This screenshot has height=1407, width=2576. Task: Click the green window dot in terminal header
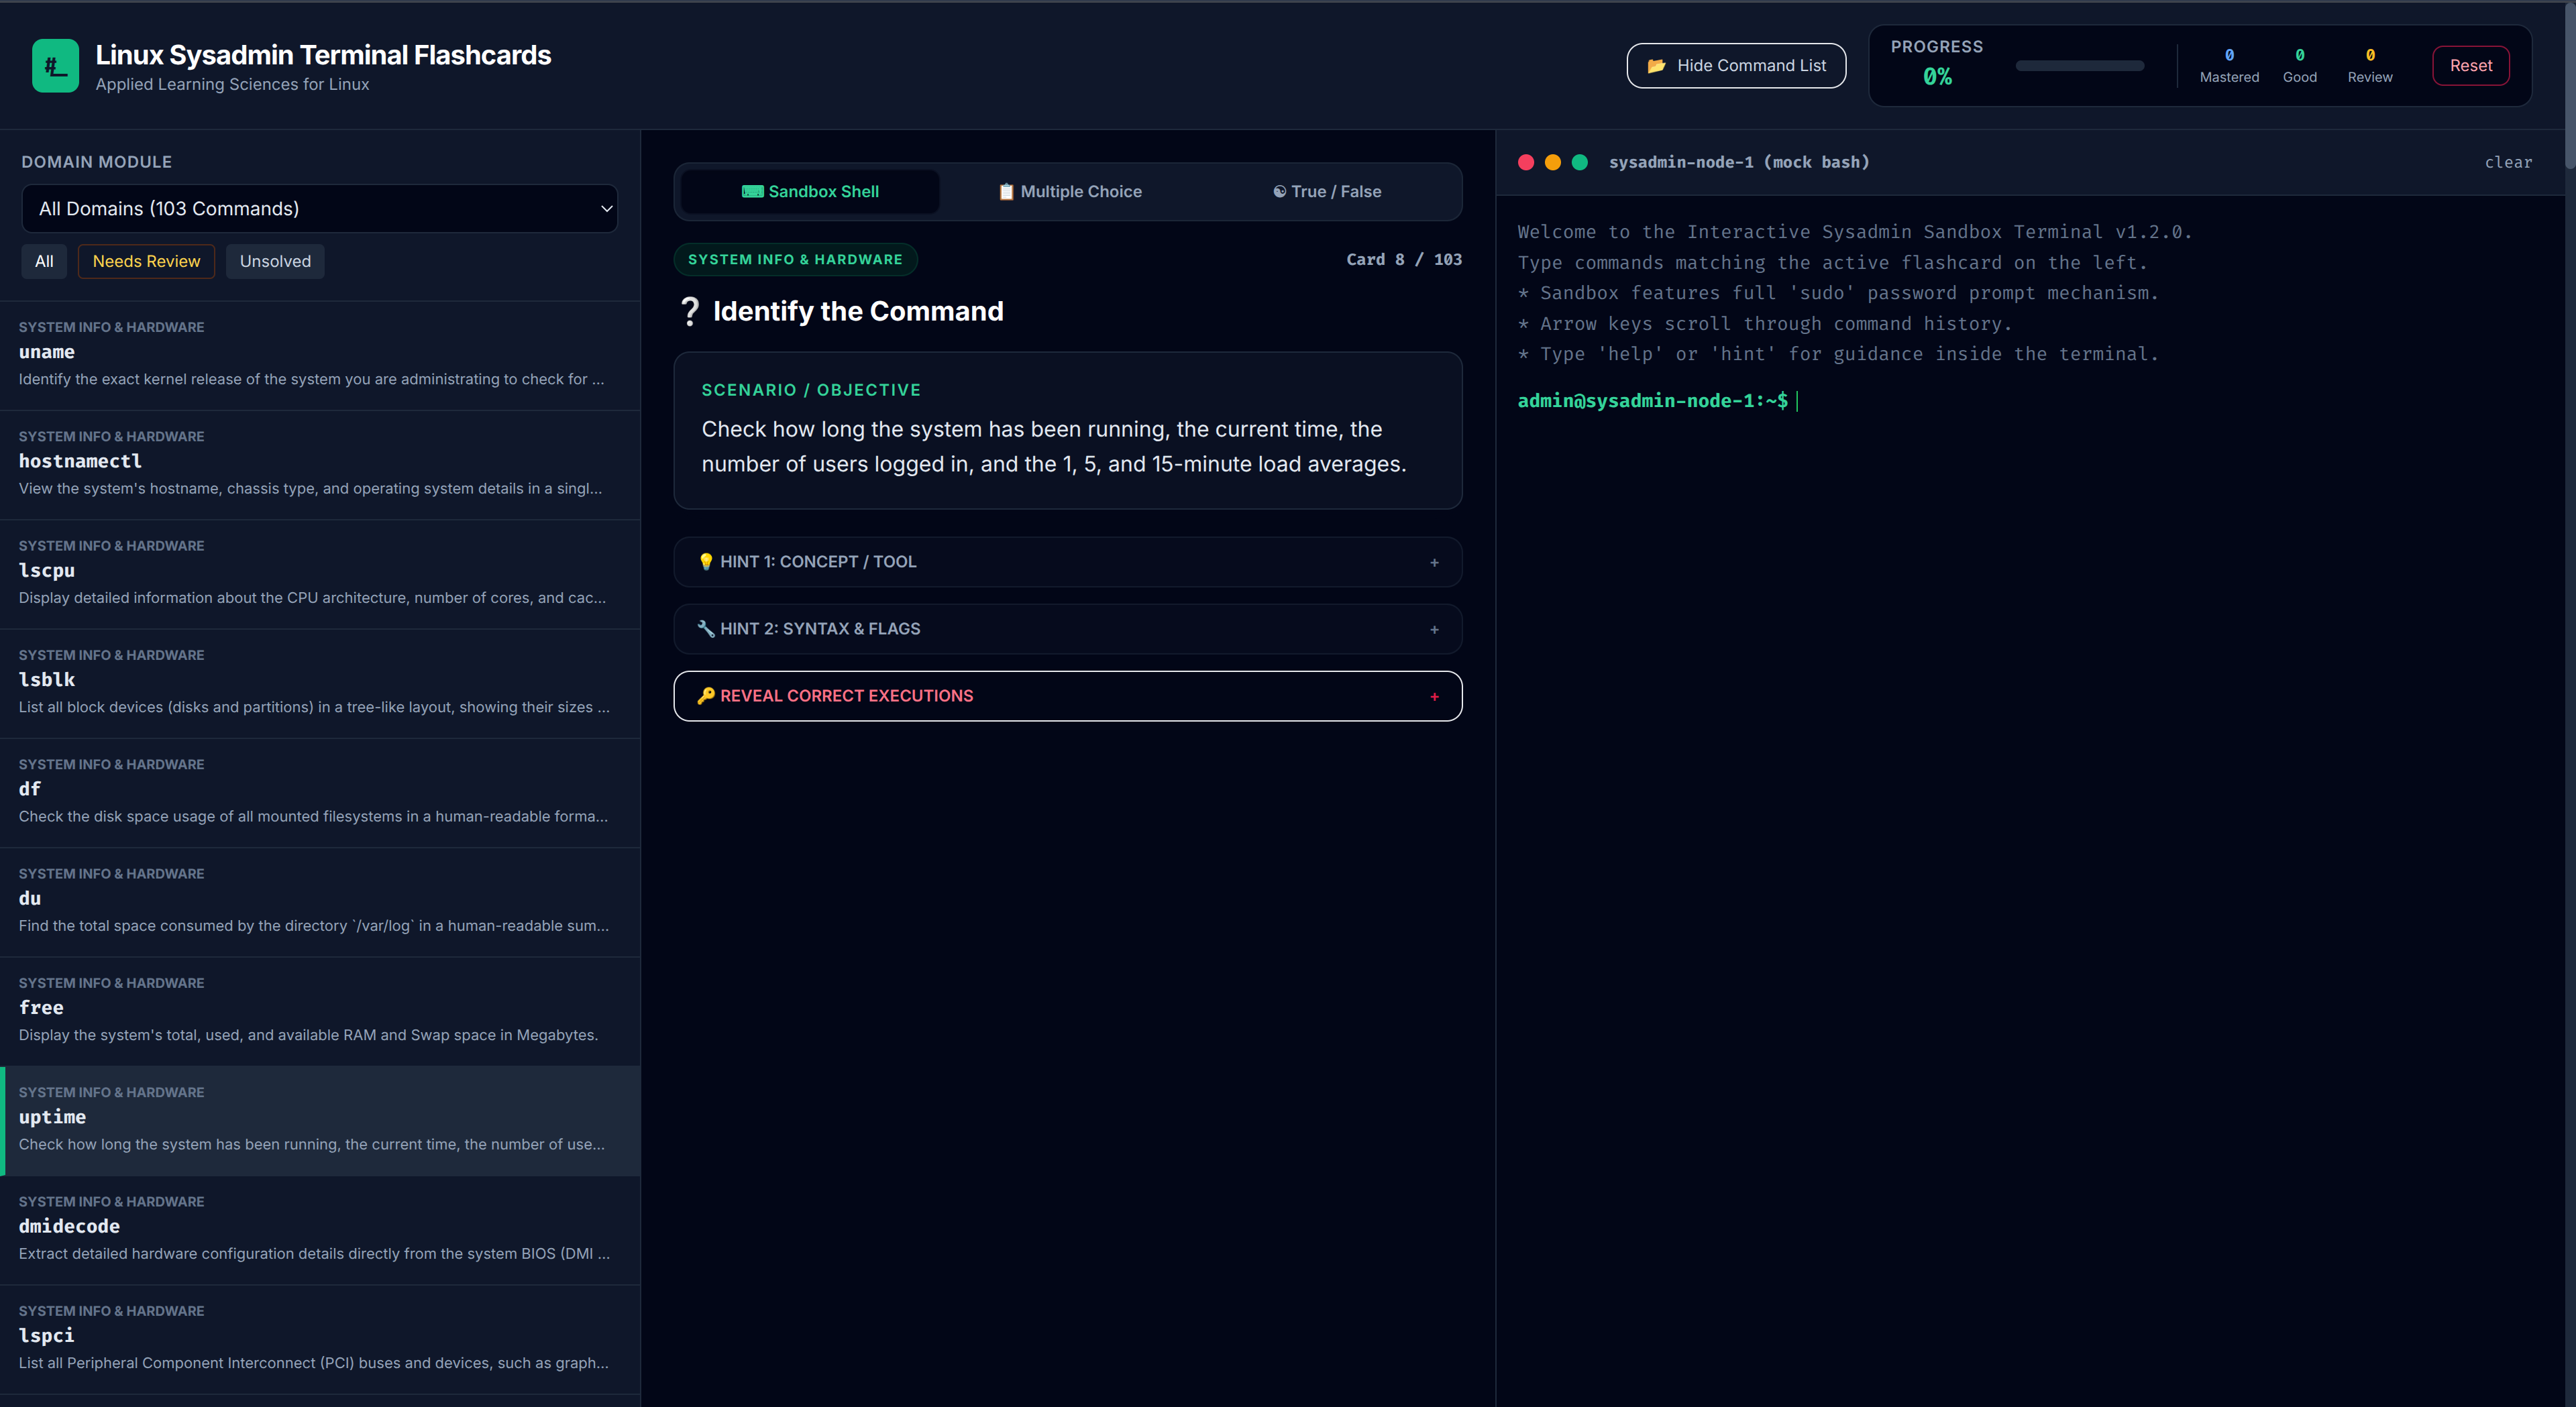[x=1580, y=163]
